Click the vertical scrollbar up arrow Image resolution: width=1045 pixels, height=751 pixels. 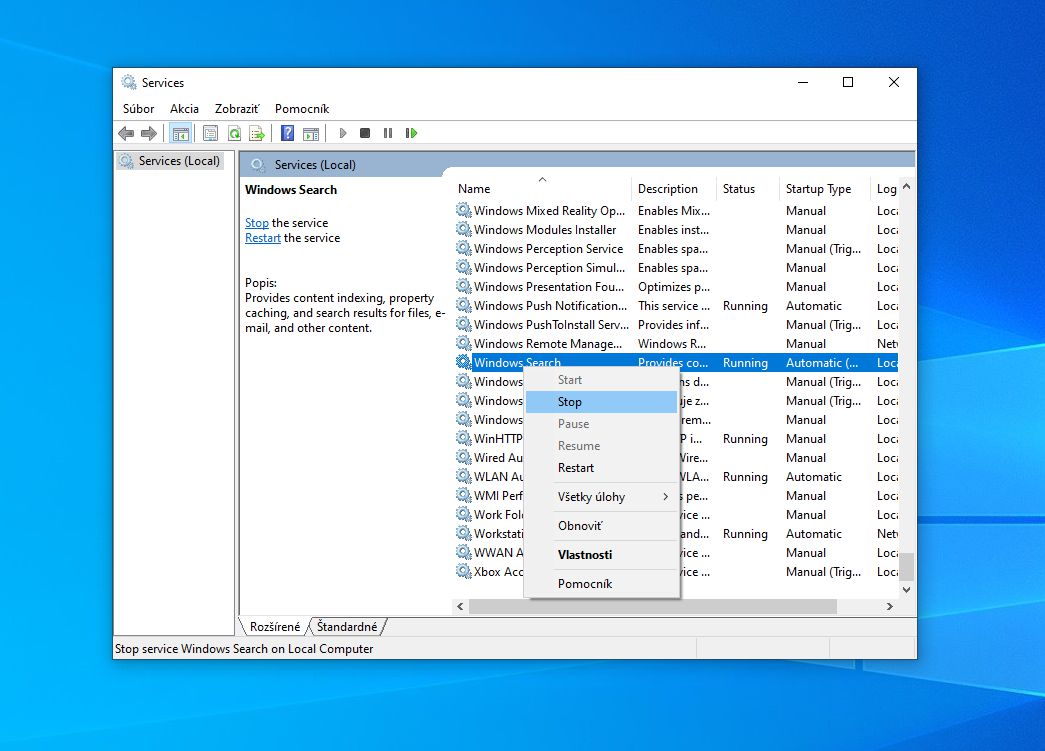pyautogui.click(x=906, y=187)
